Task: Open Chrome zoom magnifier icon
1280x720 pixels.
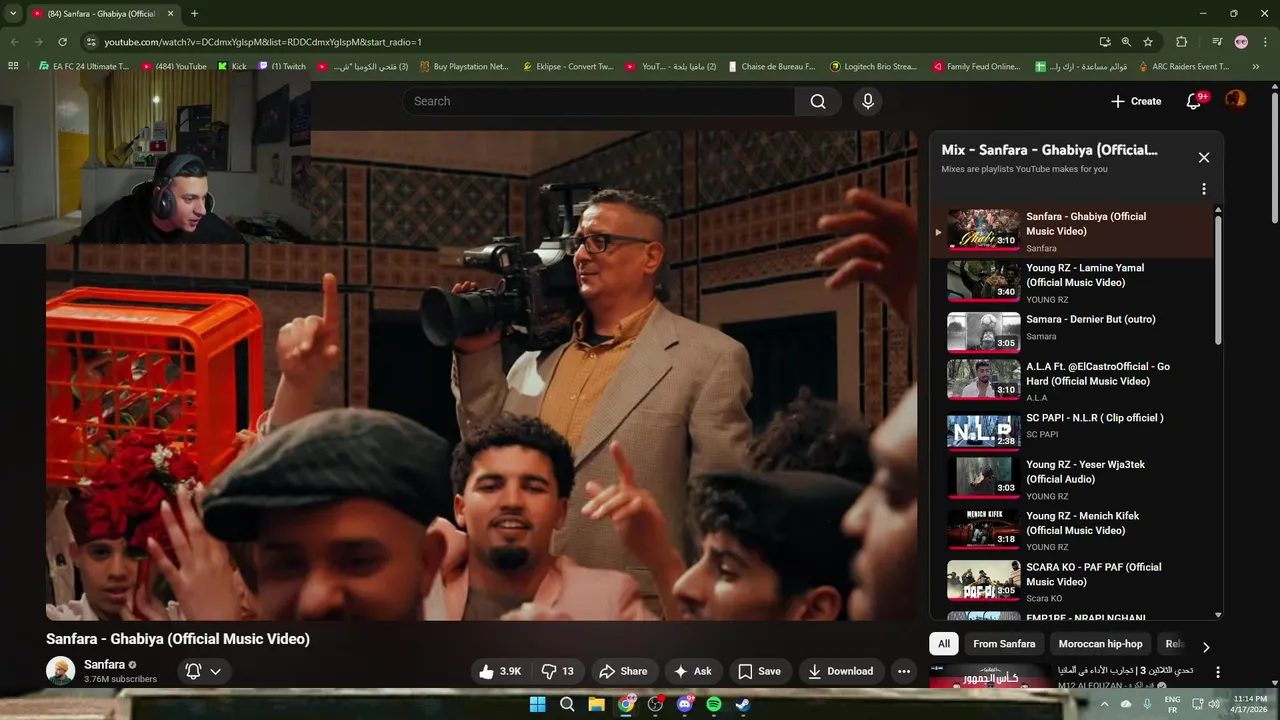Action: [x=1126, y=42]
